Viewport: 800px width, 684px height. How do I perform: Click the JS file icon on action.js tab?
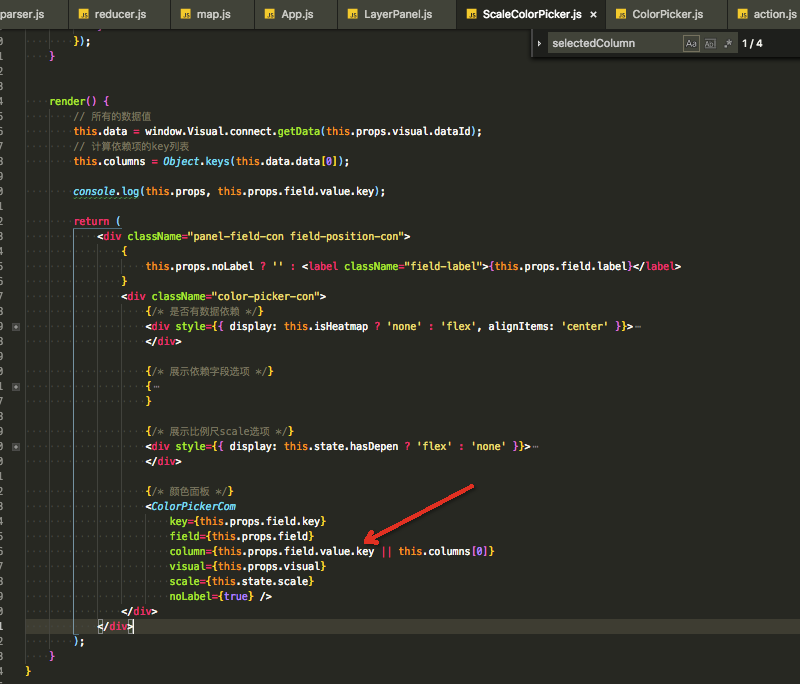point(743,14)
